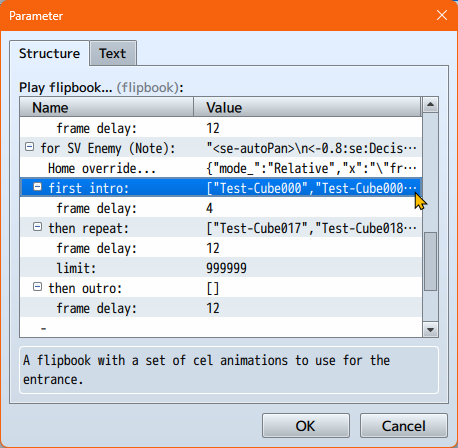Select frame delay value 4
The height and width of the screenshot is (448, 458).
coord(209,208)
